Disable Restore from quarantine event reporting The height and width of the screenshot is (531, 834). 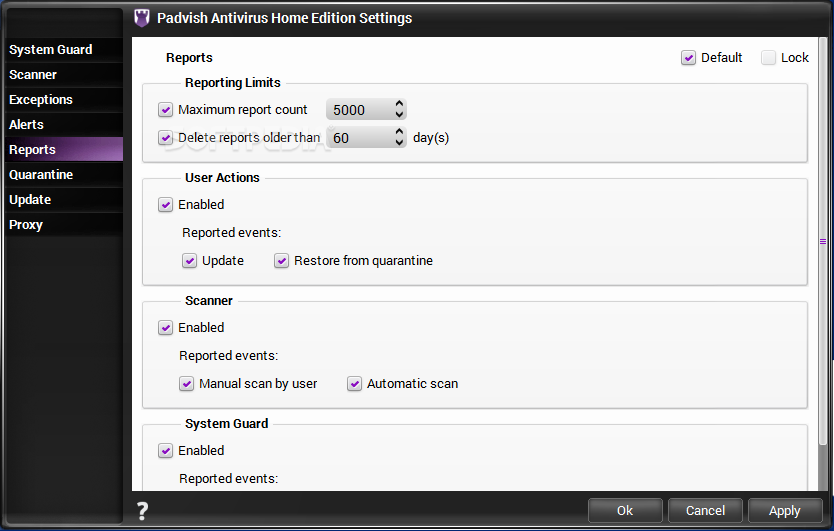click(x=281, y=261)
